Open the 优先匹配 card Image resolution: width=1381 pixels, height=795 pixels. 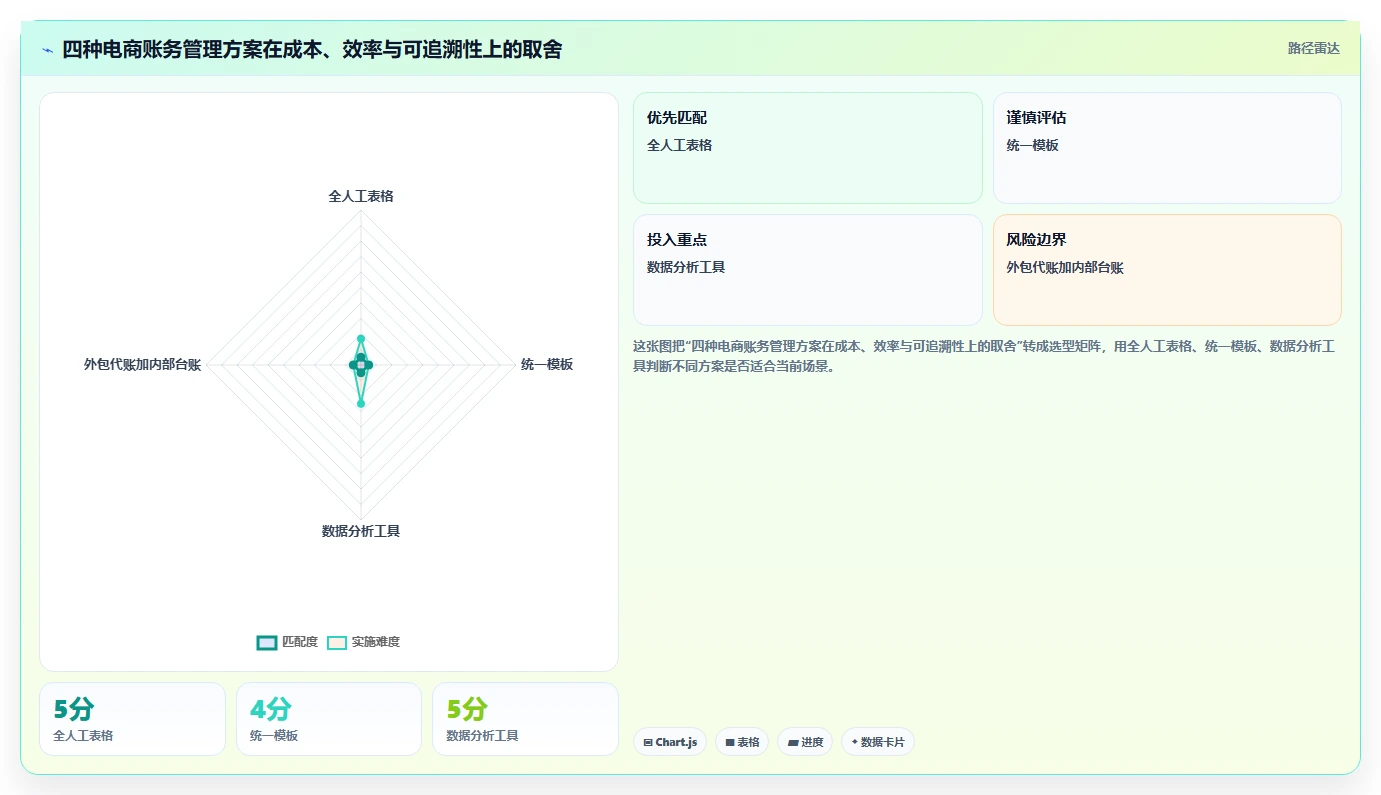tap(808, 148)
